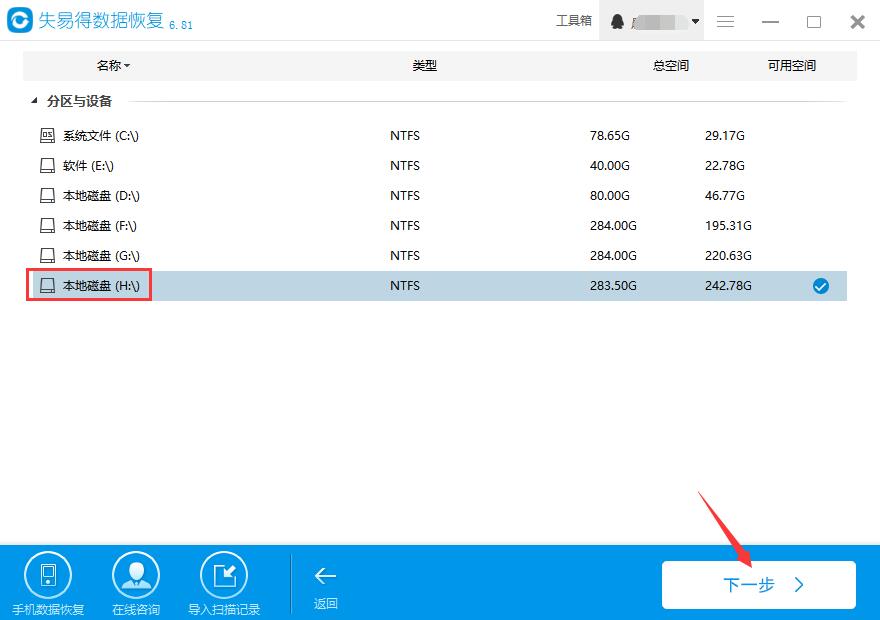
Task: Open 在线咨询 online consultation
Action: 136,584
